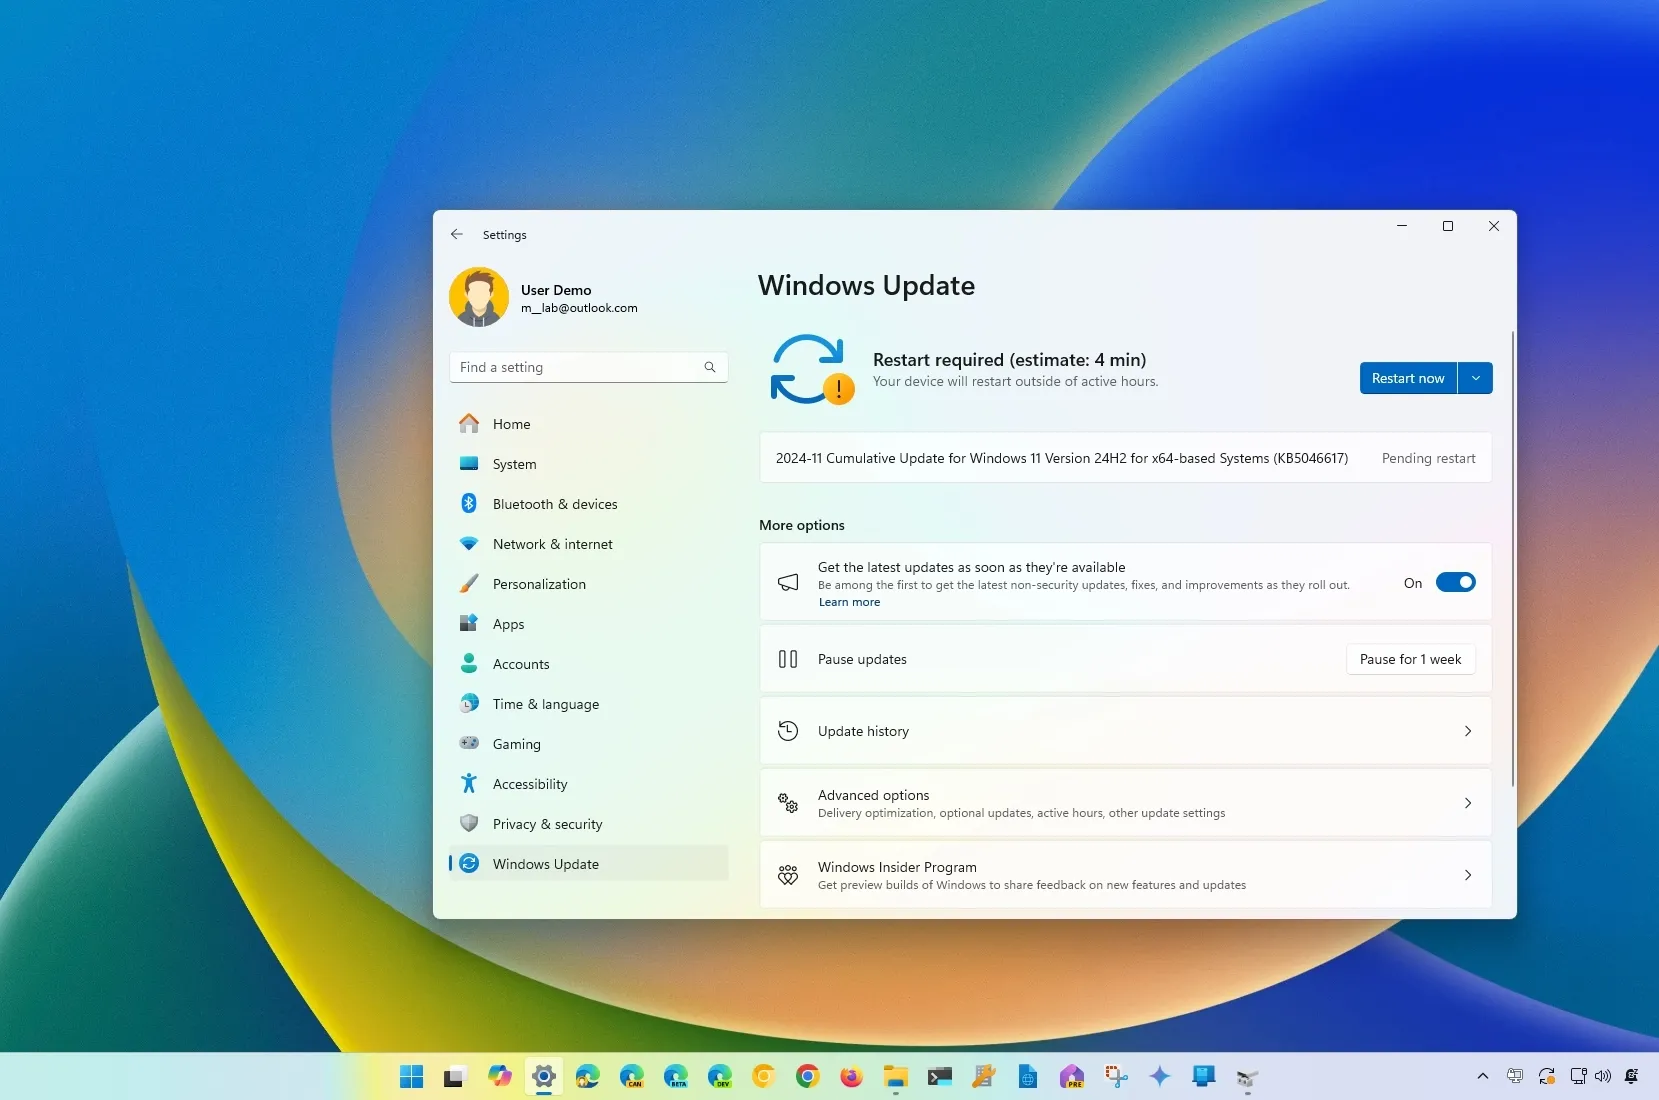Select Windows Update in sidebar

pyautogui.click(x=589, y=864)
